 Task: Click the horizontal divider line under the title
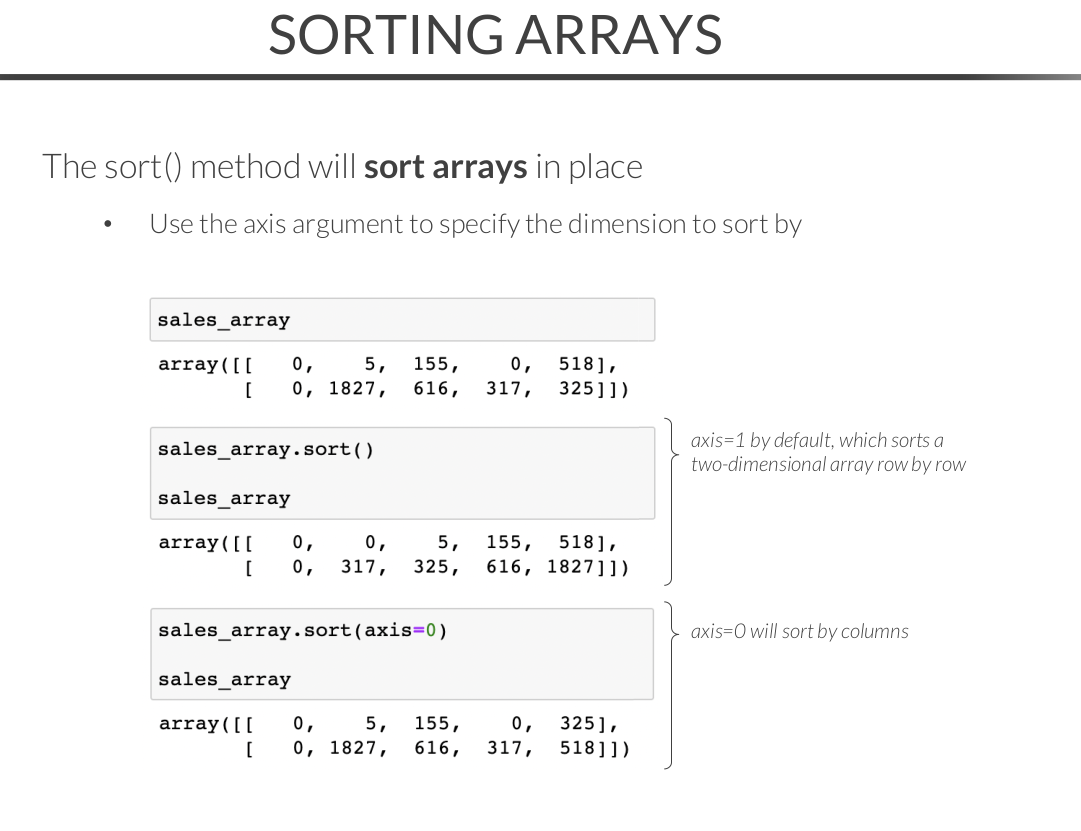coord(540,76)
